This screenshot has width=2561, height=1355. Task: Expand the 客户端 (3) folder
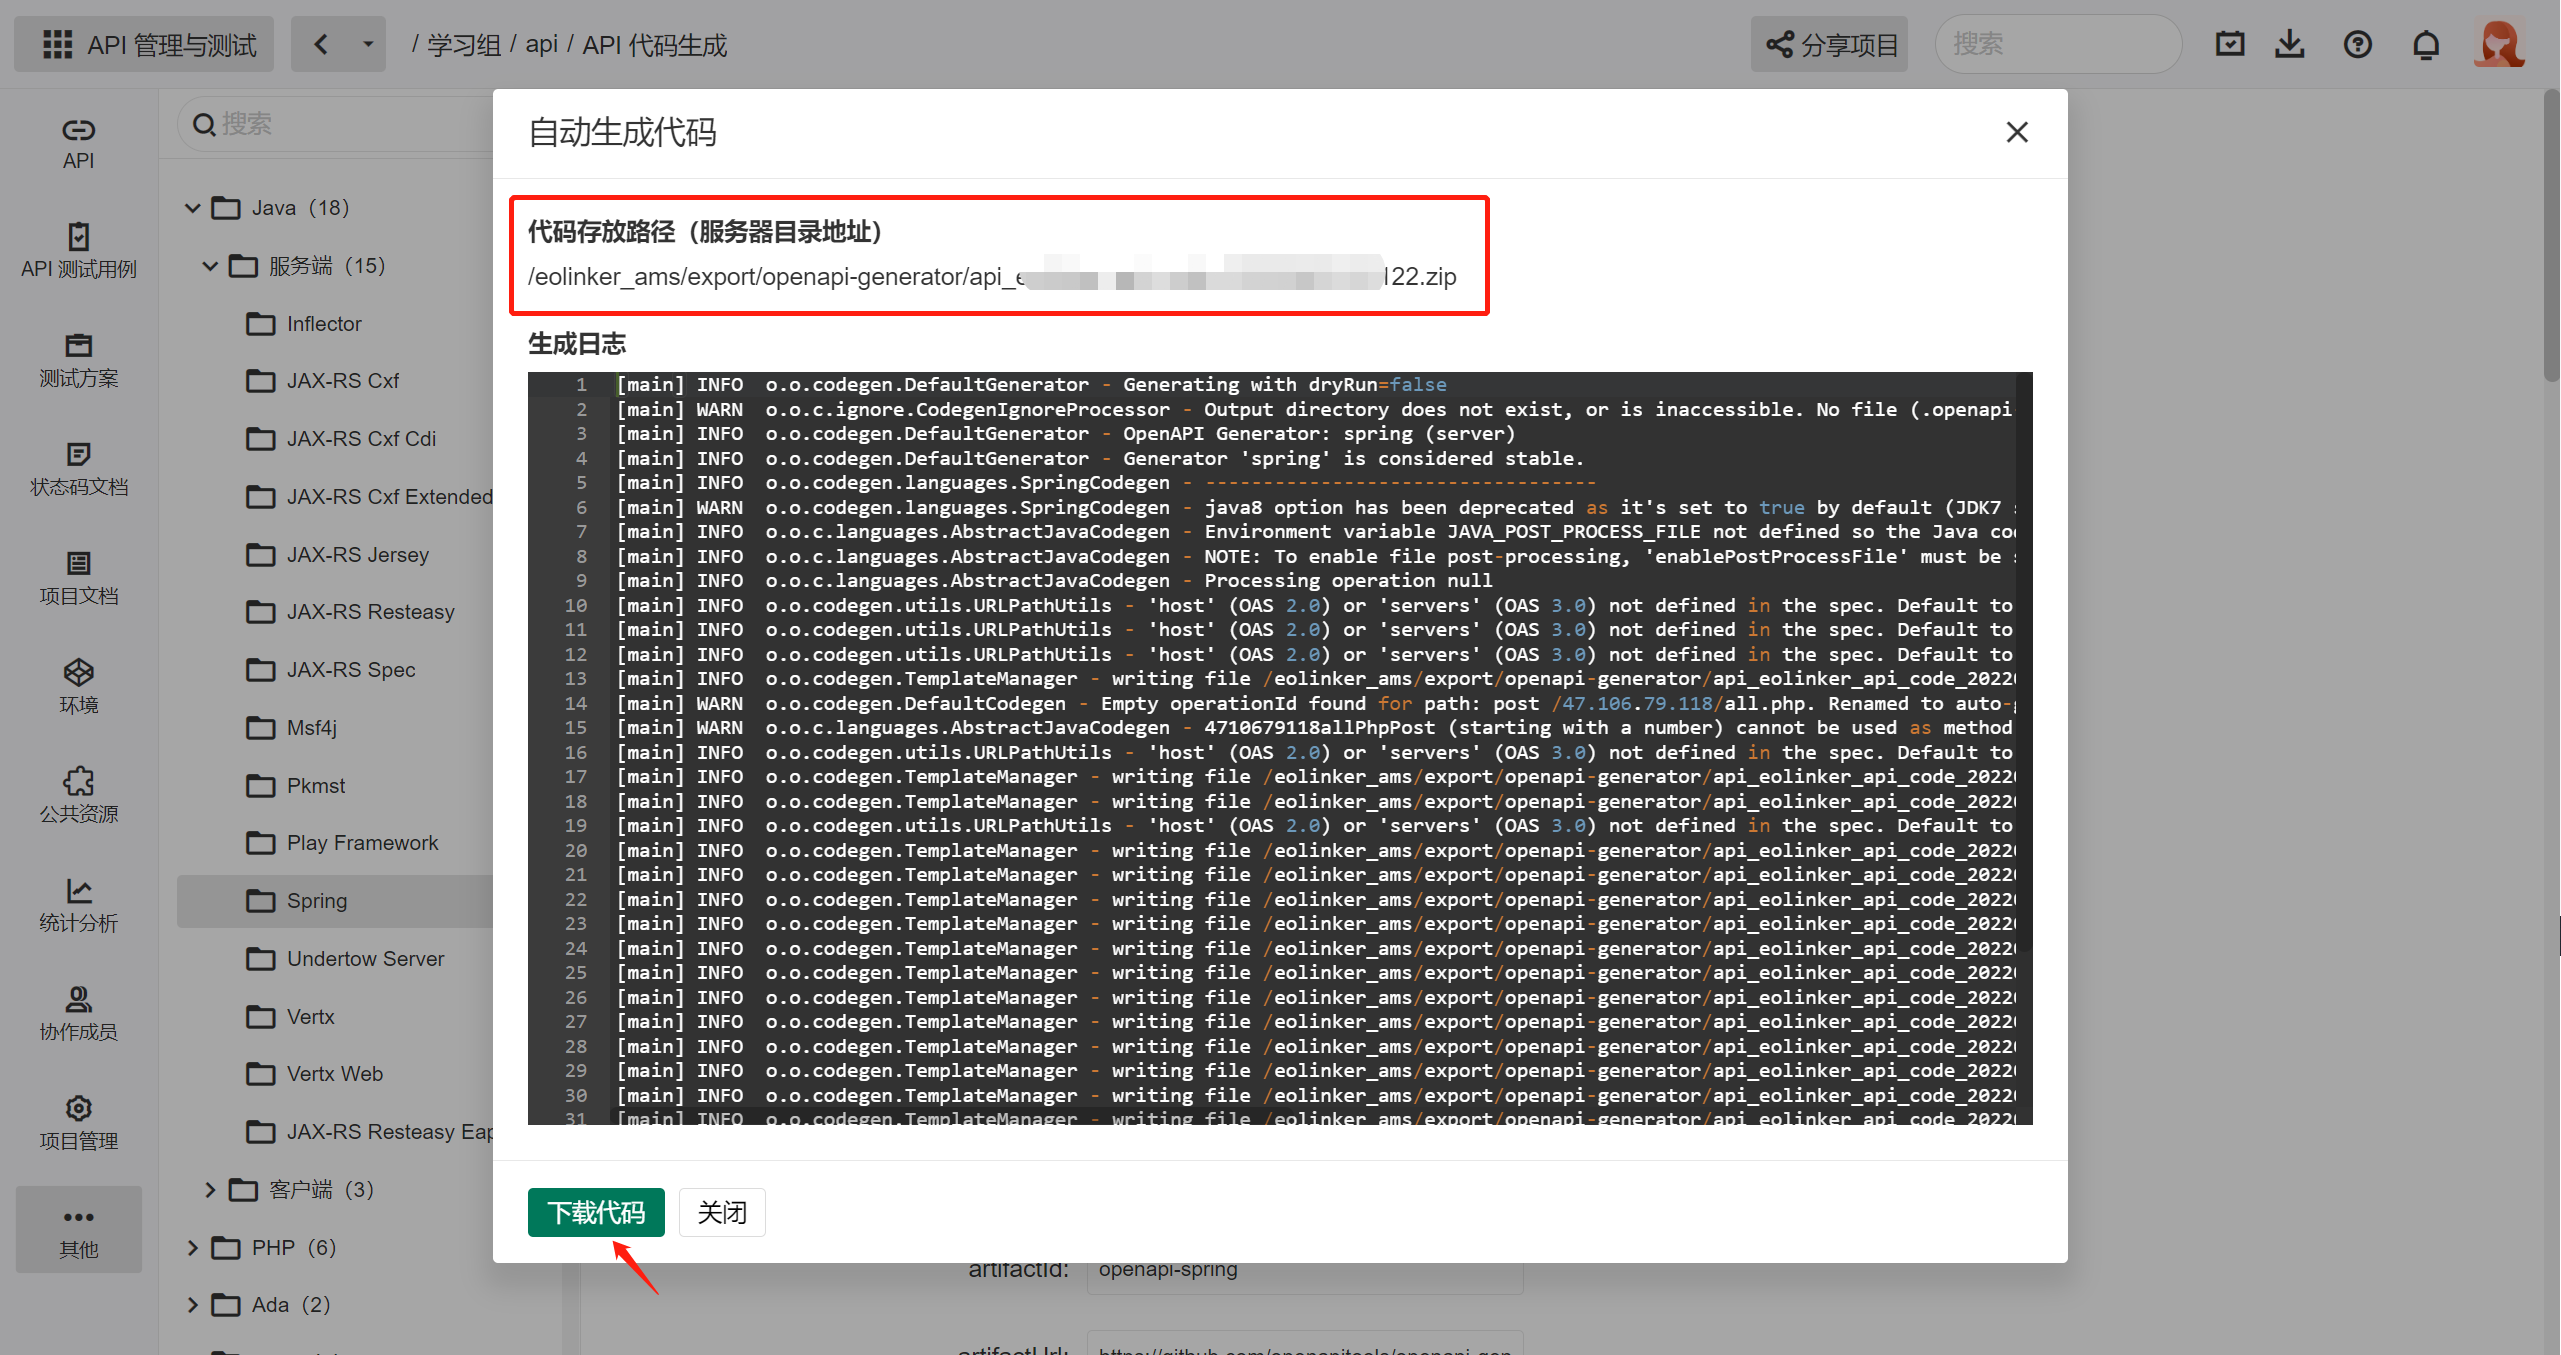tap(210, 1189)
